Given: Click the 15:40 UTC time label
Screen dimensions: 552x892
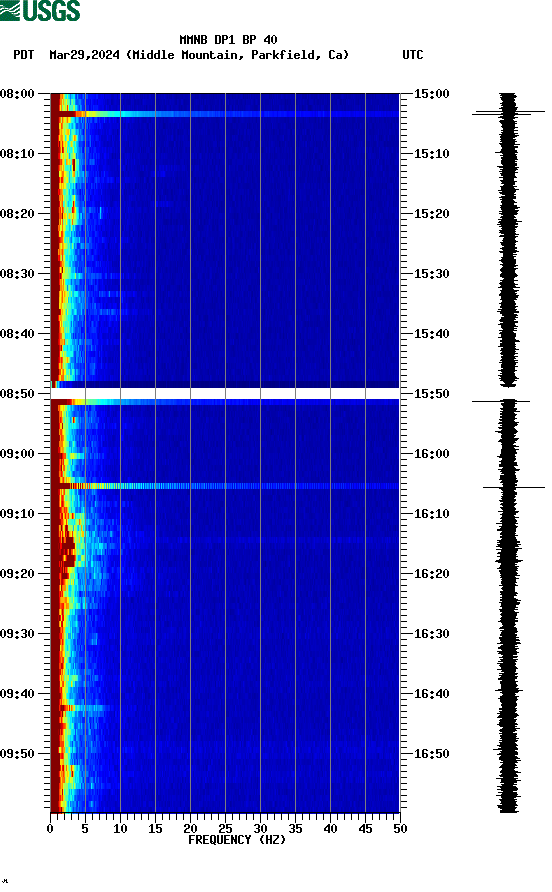Looking at the screenshot, I should [x=431, y=334].
